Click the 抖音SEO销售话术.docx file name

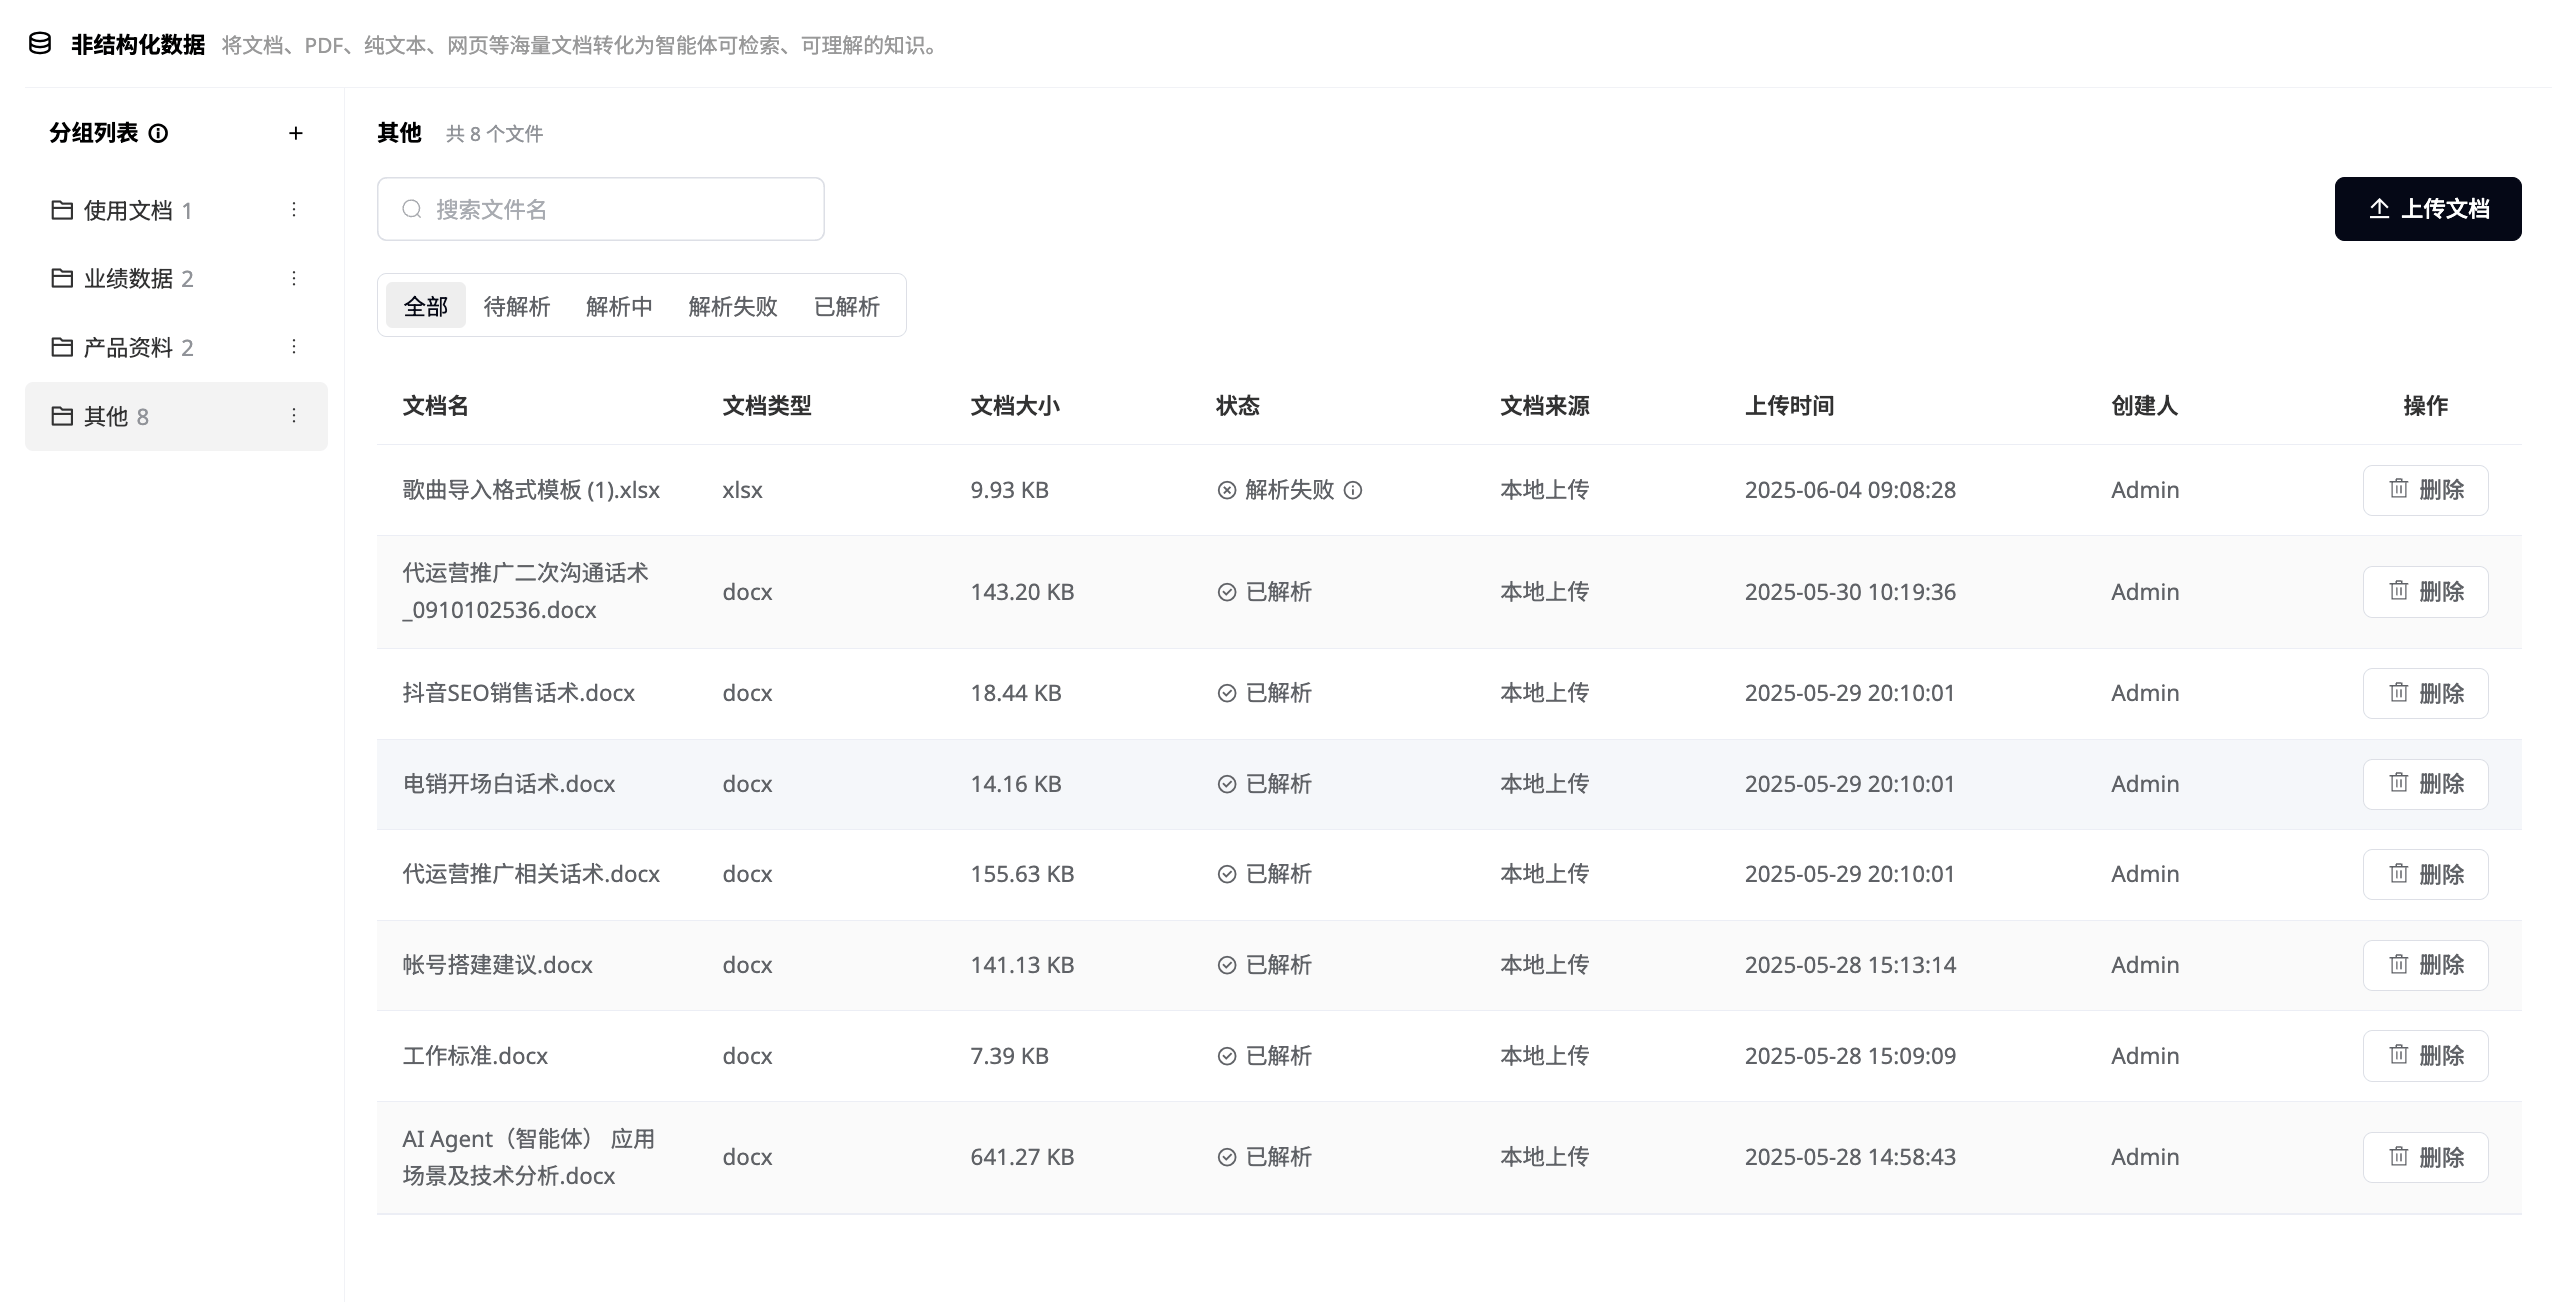(518, 693)
